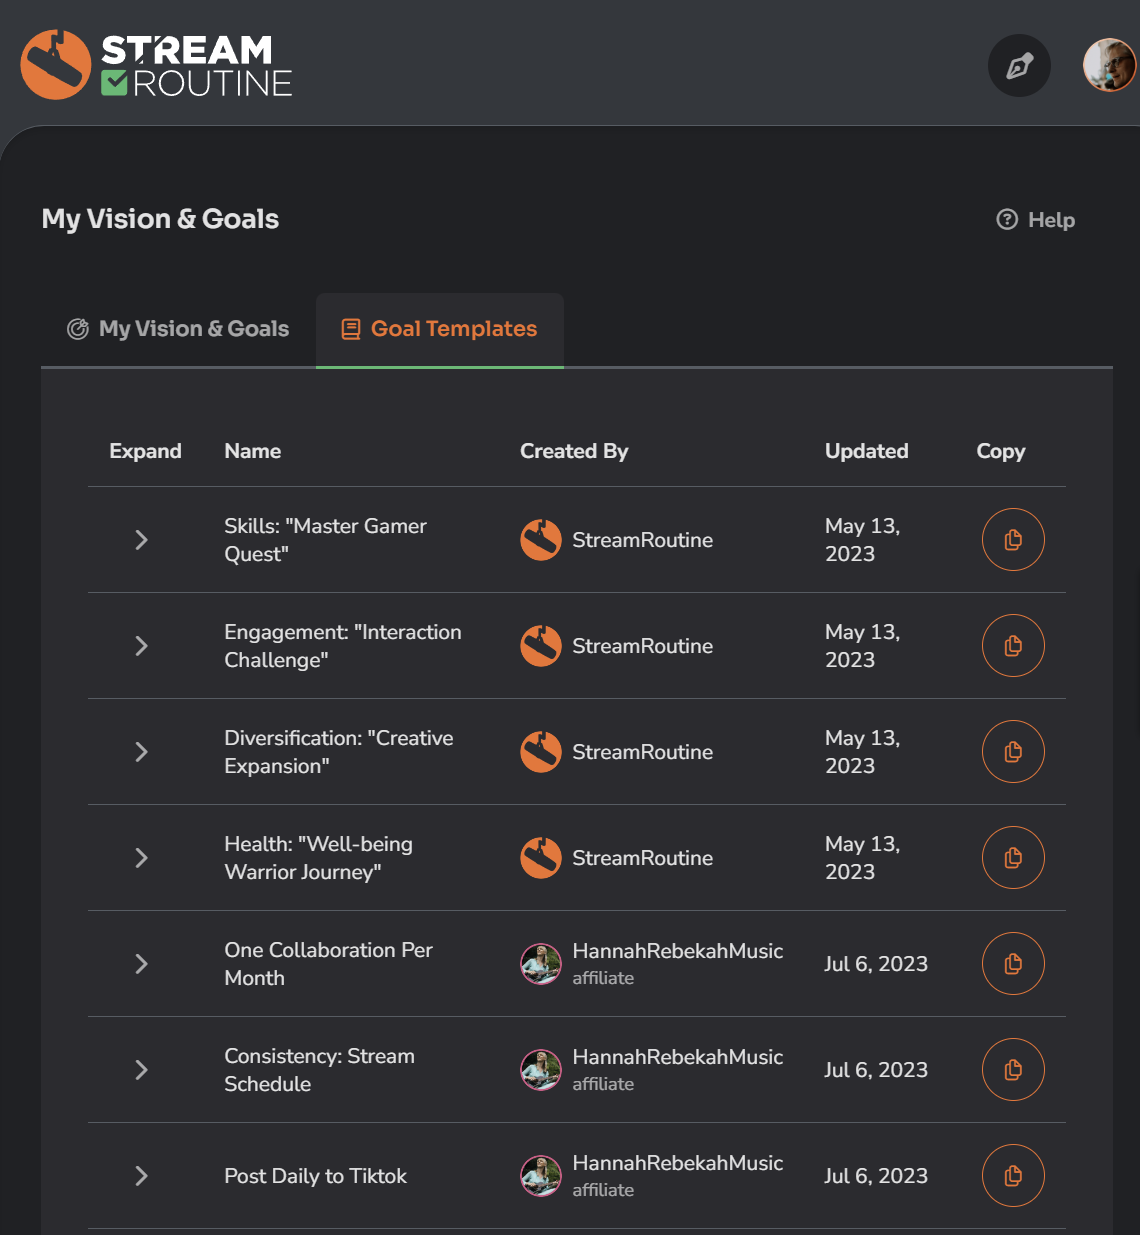1140x1235 pixels.
Task: Copy the Skills "Master Gamer Quest" template
Action: coord(1013,540)
